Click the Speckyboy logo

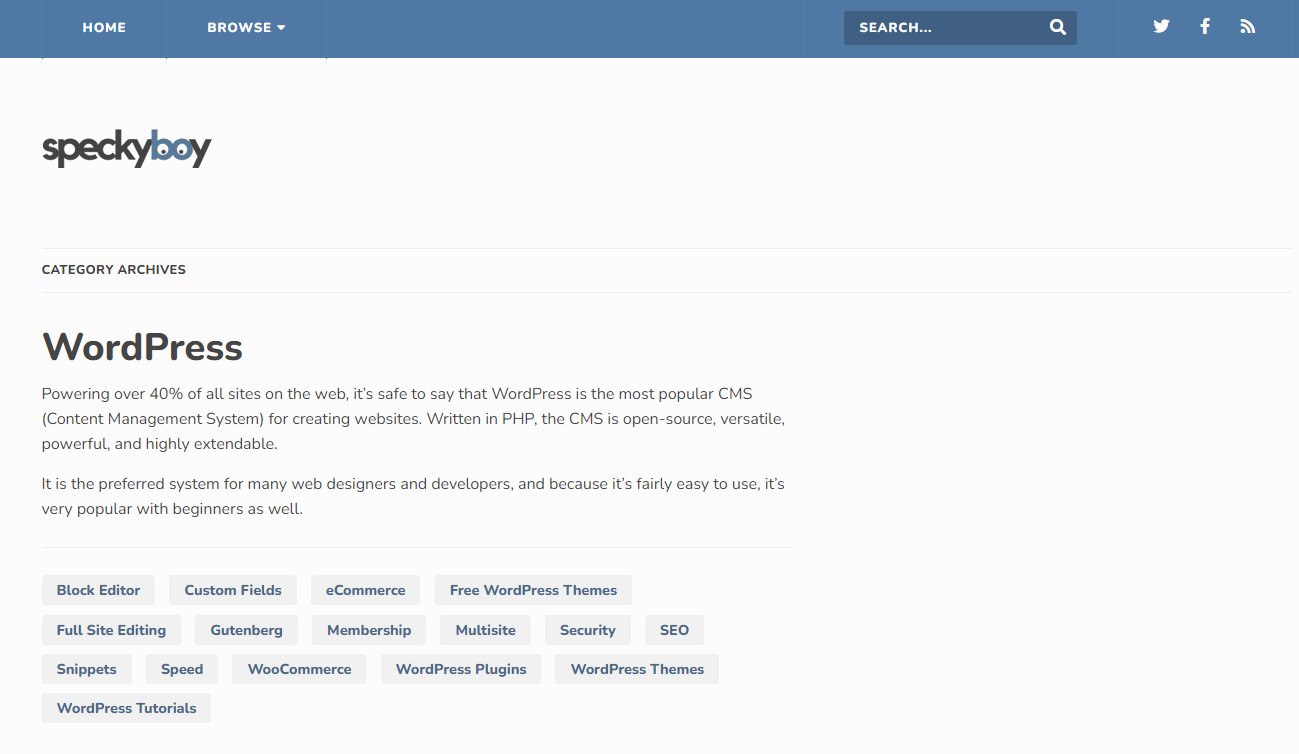point(127,149)
